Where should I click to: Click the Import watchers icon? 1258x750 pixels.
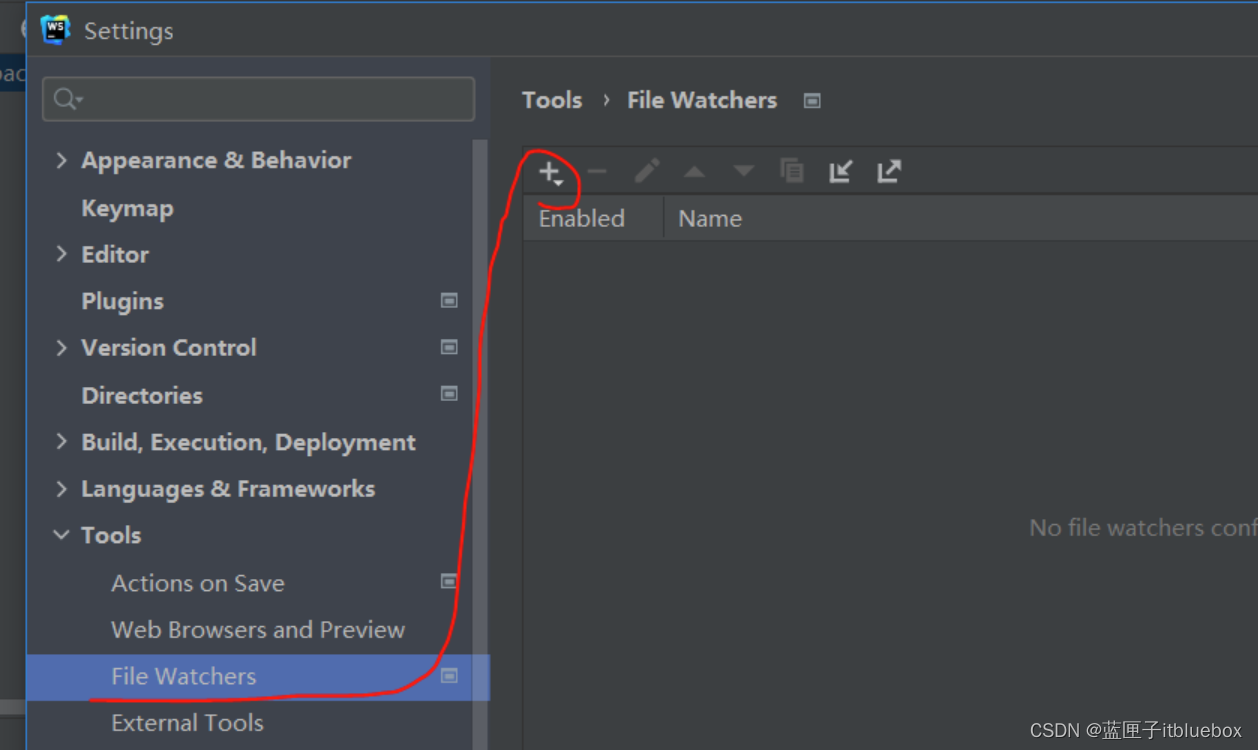(841, 171)
